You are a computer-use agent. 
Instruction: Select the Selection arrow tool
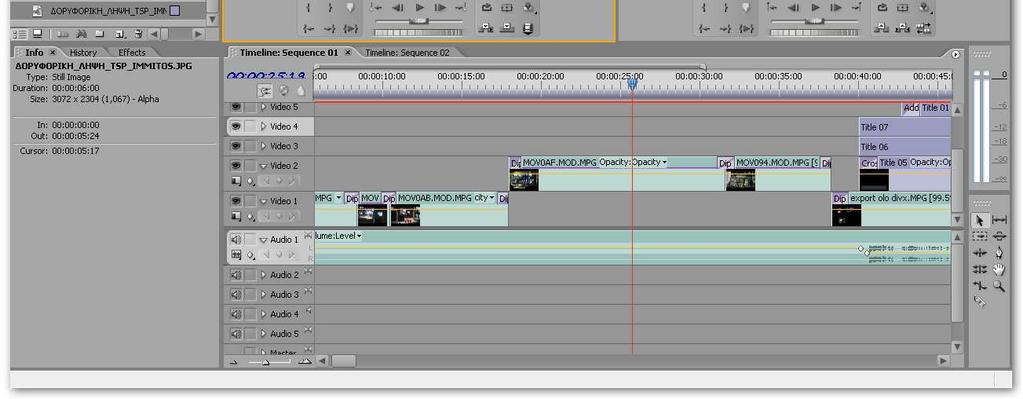tap(979, 220)
